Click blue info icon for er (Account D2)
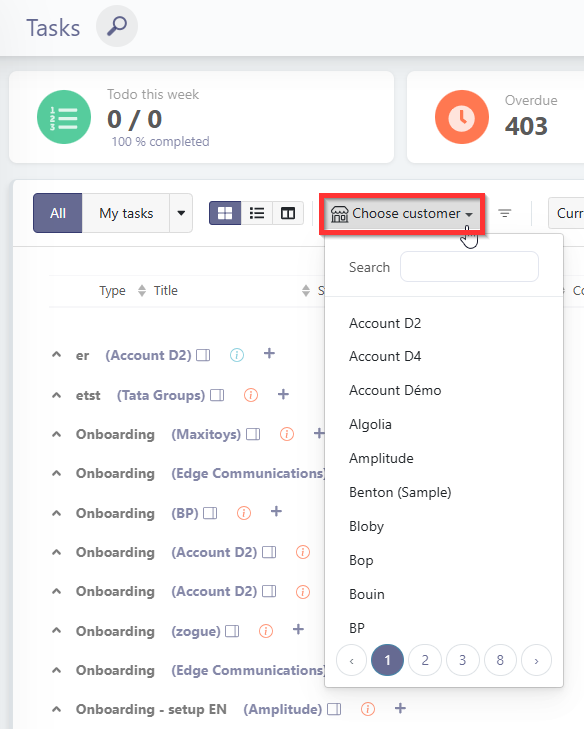 (x=237, y=355)
